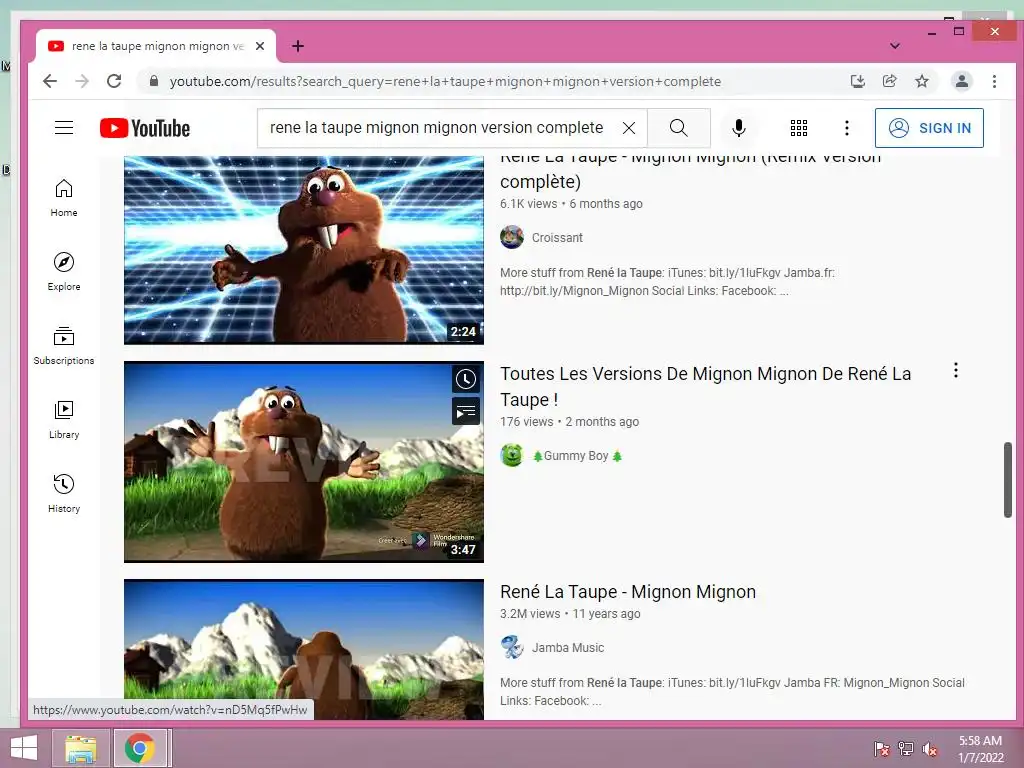The height and width of the screenshot is (768, 1024).
Task: Play the 3:47 mole video thumbnail
Action: 304,462
